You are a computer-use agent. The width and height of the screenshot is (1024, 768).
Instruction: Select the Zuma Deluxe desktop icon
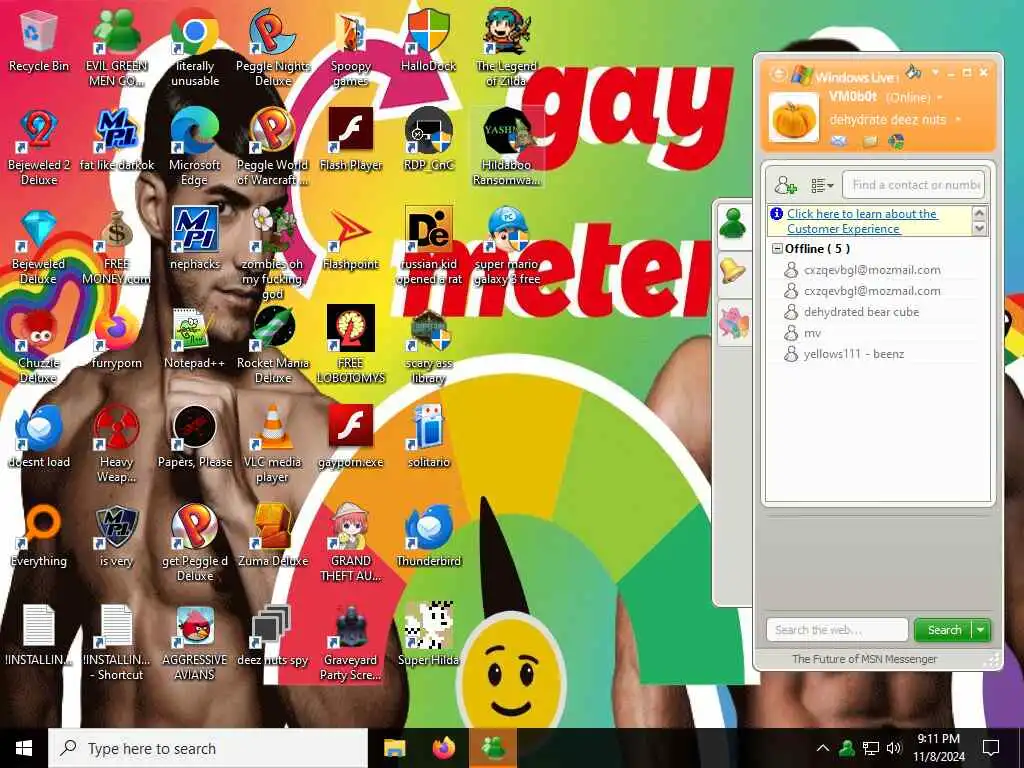[272, 535]
